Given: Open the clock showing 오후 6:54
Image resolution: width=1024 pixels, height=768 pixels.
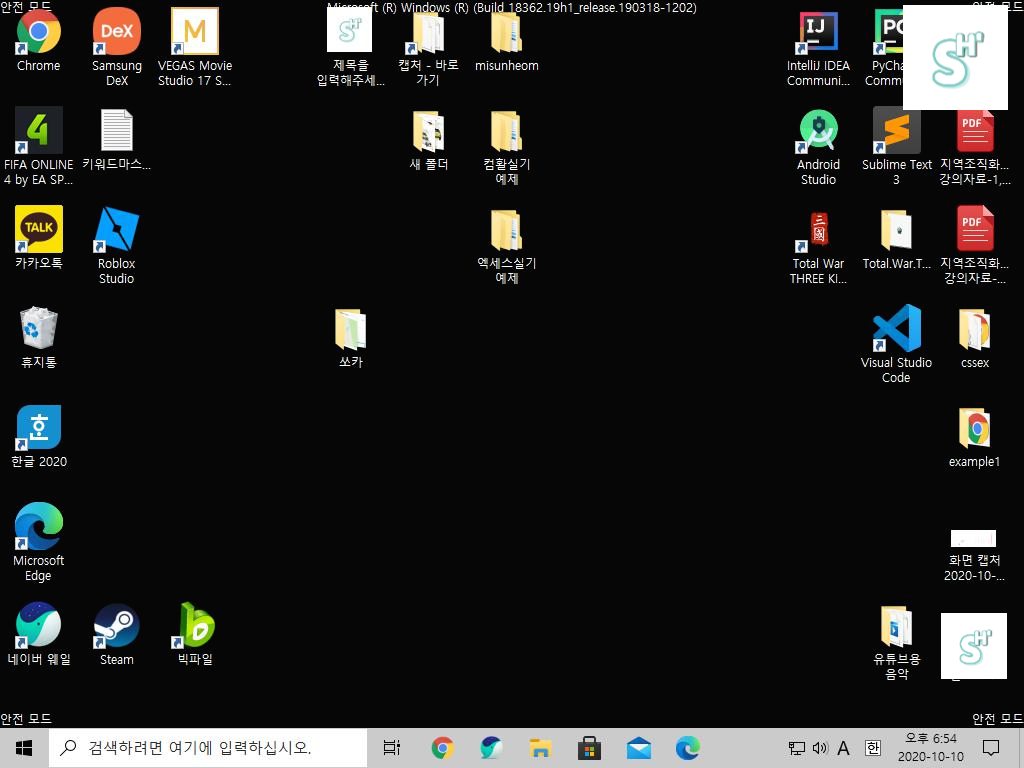Looking at the screenshot, I should point(931,748).
